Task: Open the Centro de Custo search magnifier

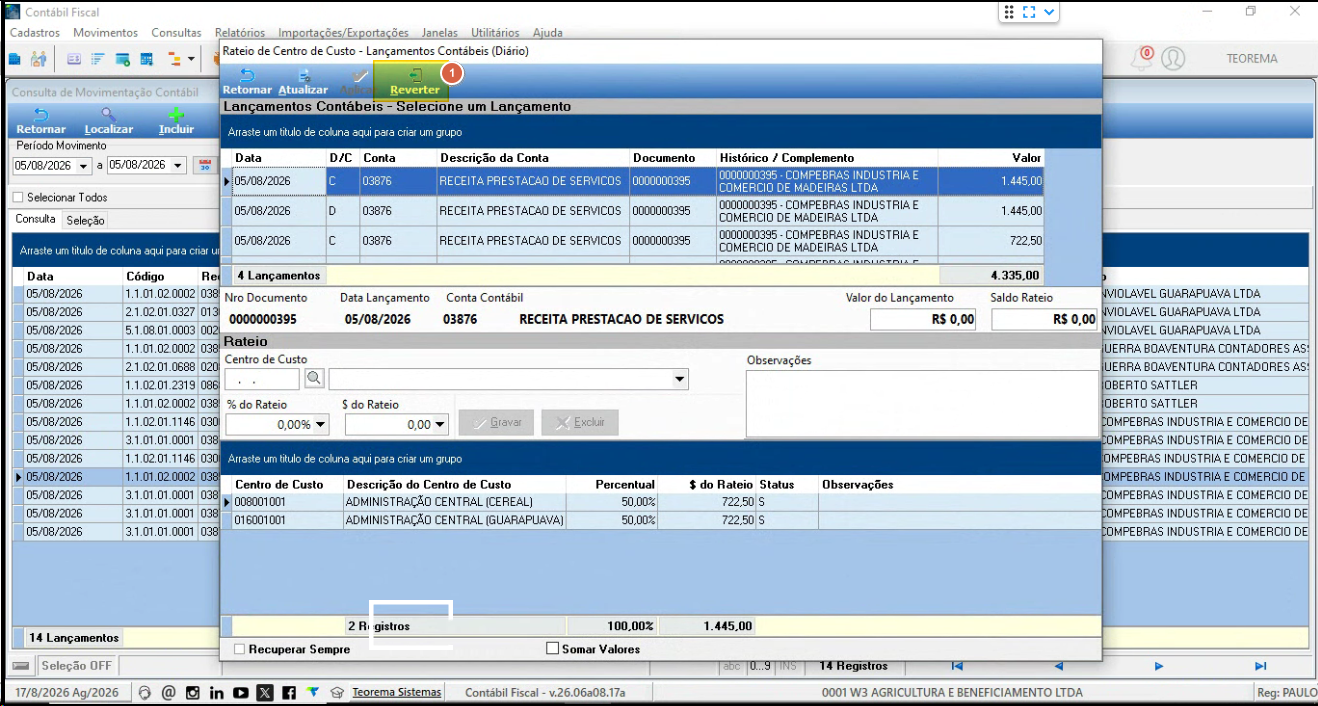Action: pos(314,379)
